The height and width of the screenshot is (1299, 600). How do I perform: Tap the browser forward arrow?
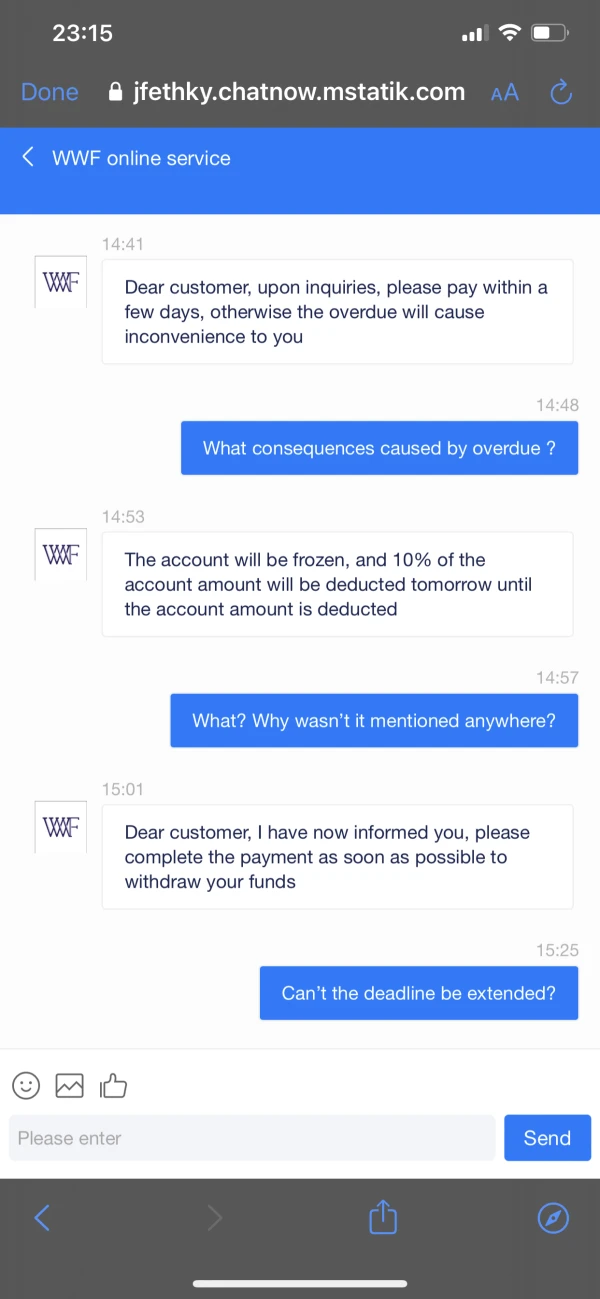coord(214,1217)
